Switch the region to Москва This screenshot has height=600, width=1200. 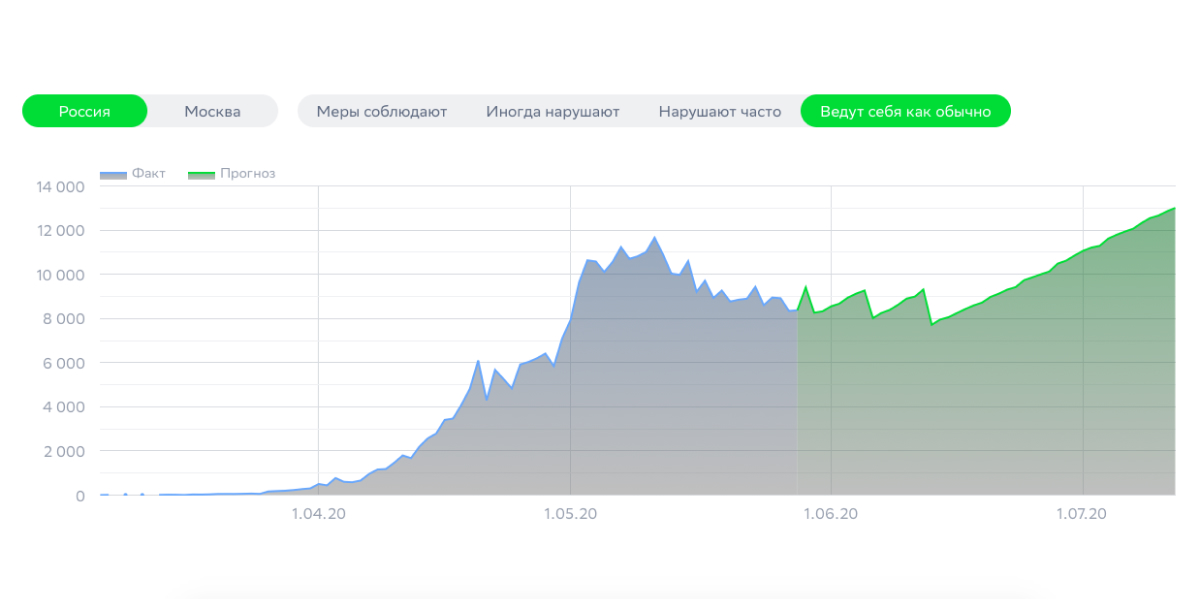pos(212,111)
